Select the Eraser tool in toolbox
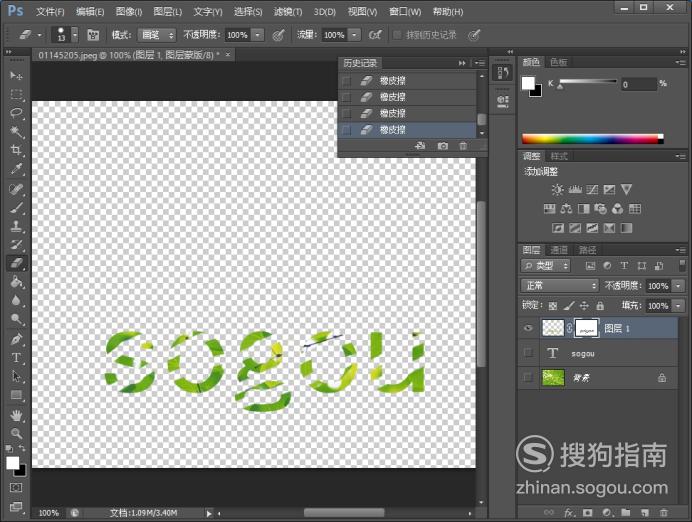 16,263
